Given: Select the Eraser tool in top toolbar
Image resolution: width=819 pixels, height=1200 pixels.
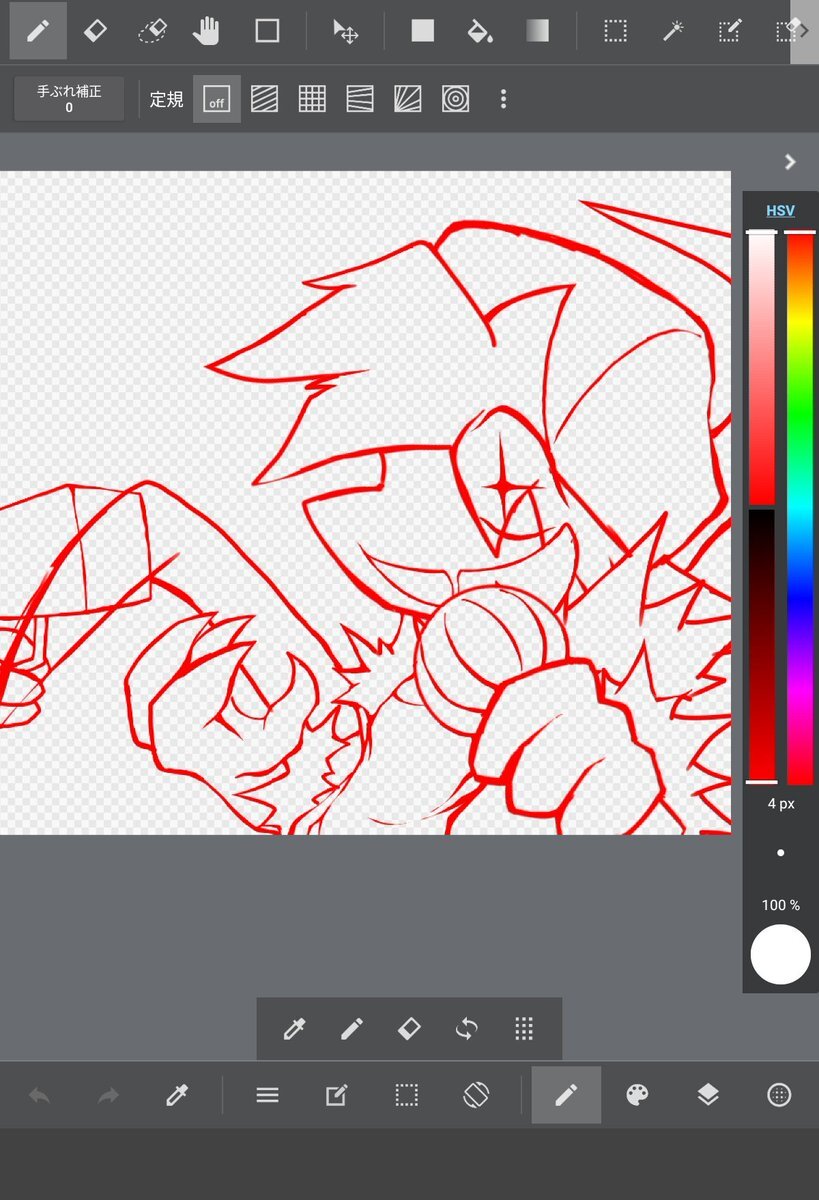Looking at the screenshot, I should coord(94,31).
